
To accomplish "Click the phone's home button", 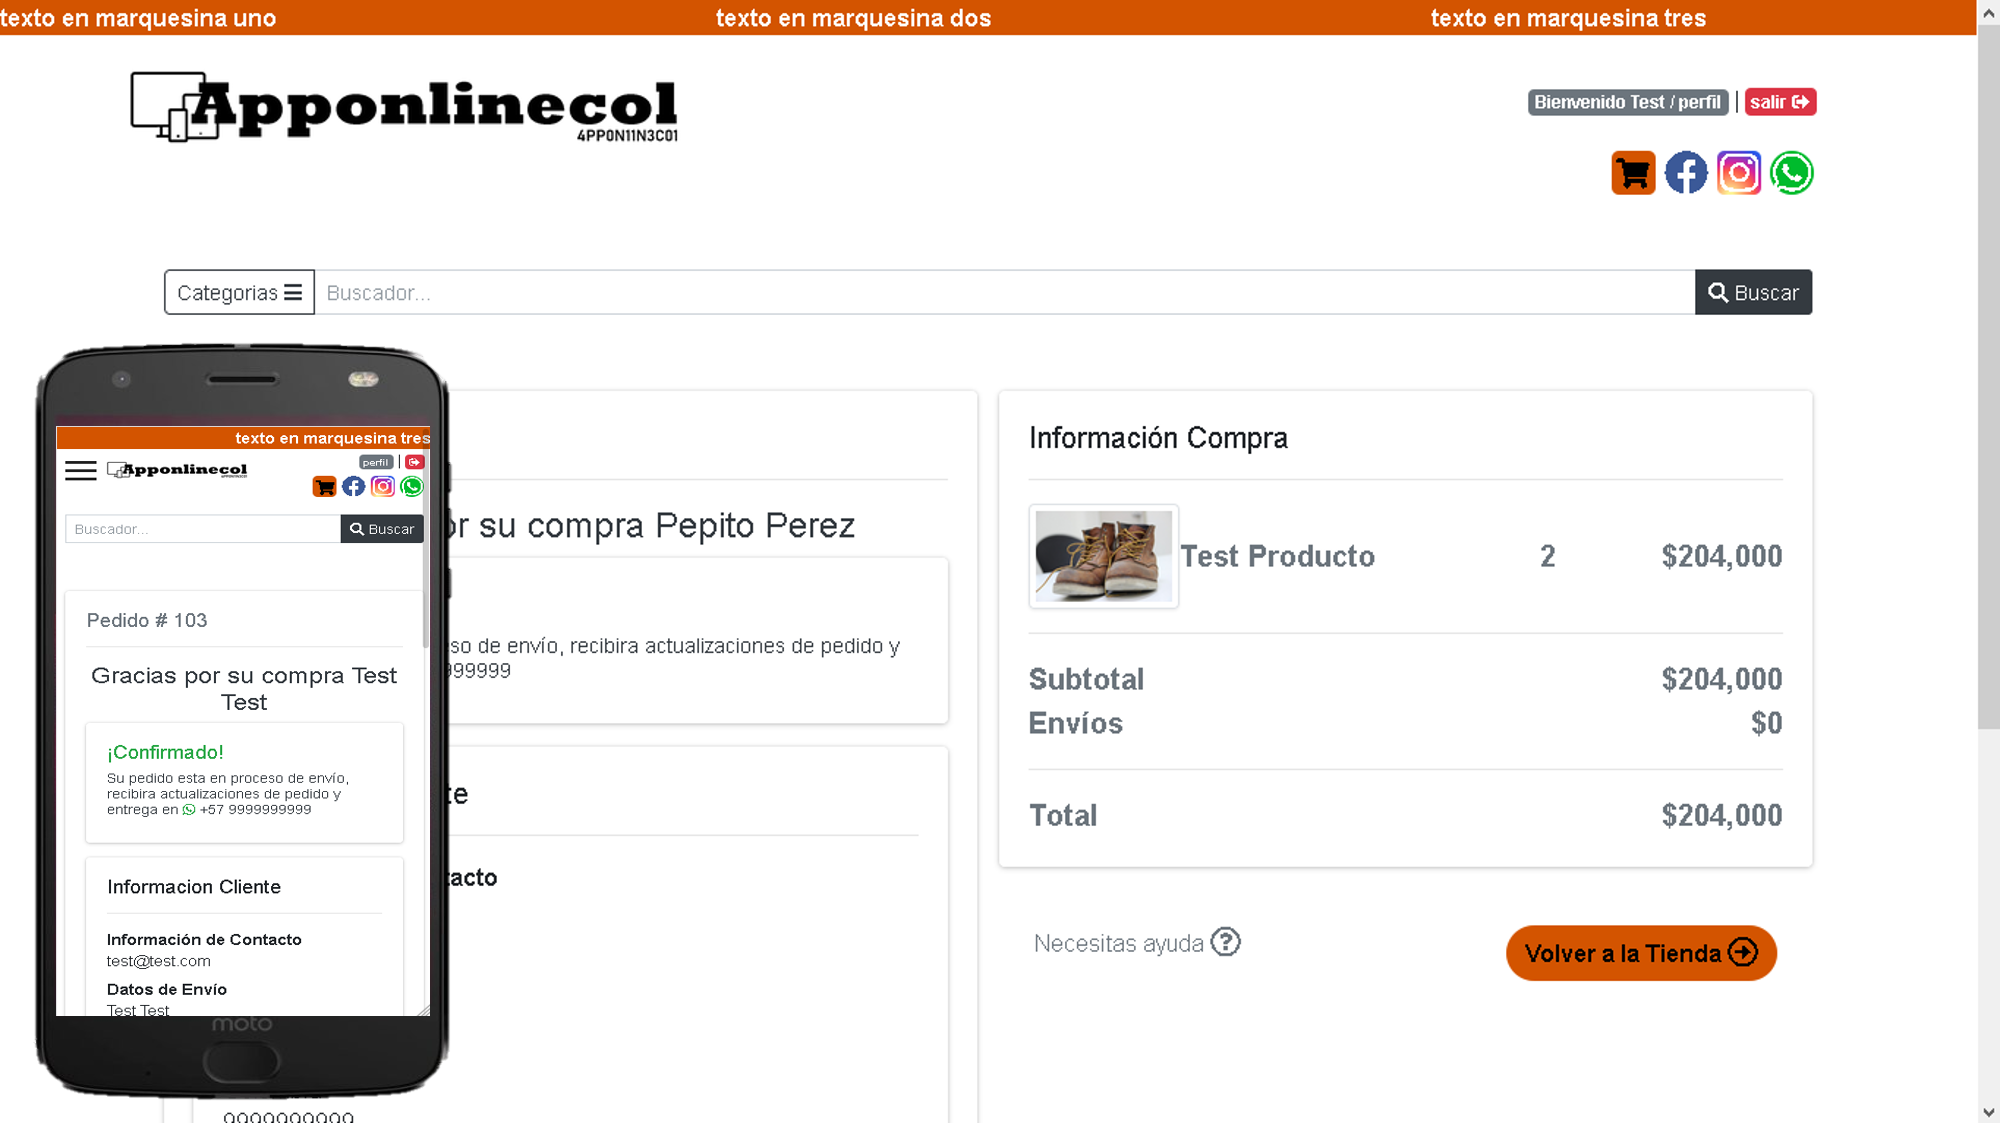I will click(241, 1062).
